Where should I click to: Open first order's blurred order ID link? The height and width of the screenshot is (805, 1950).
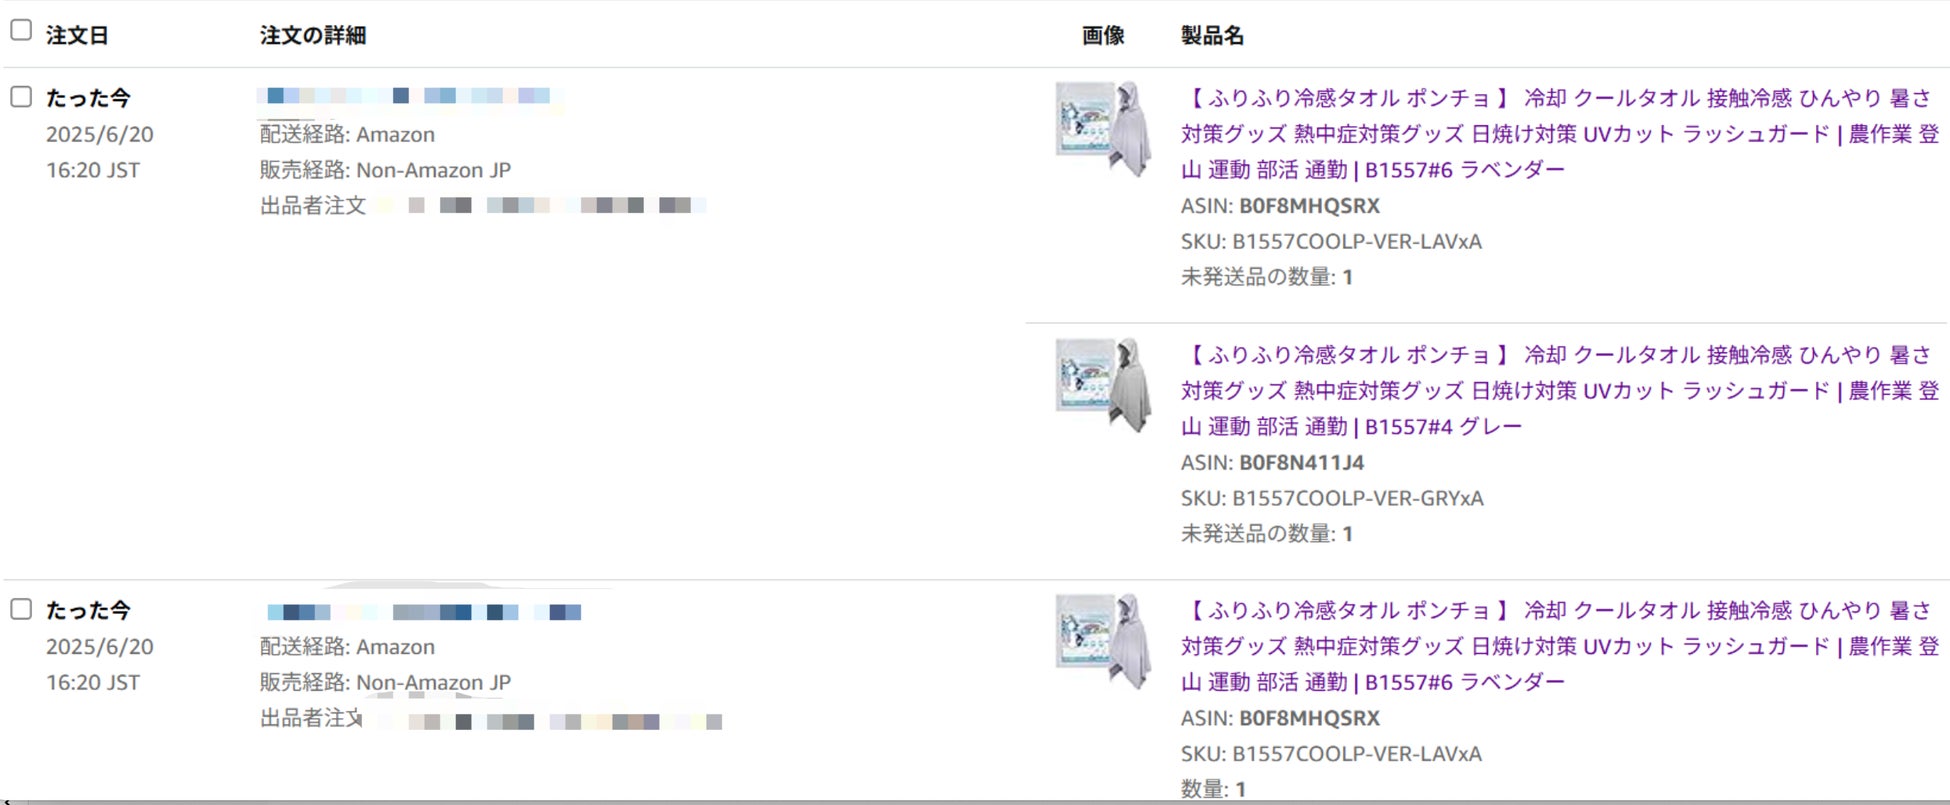tap(409, 96)
